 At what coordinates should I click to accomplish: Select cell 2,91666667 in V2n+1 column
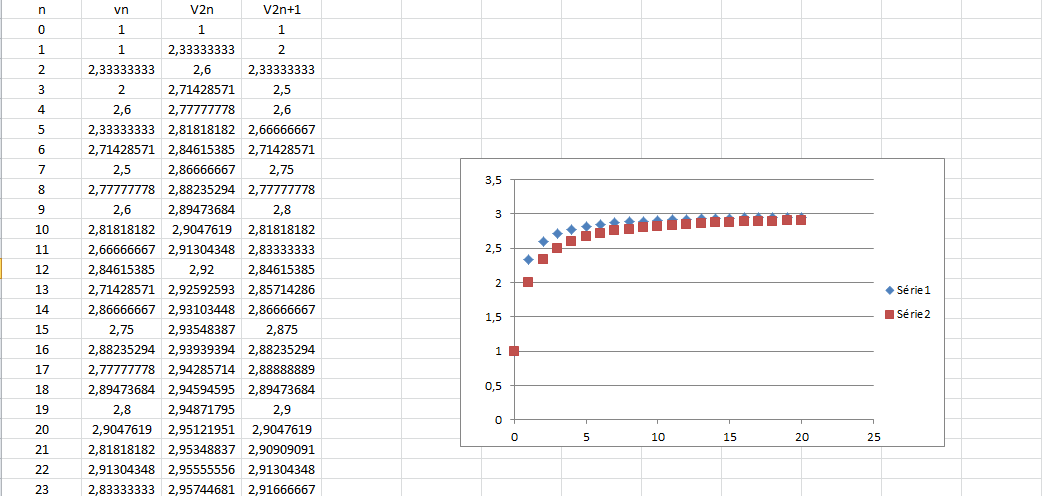(x=281, y=488)
